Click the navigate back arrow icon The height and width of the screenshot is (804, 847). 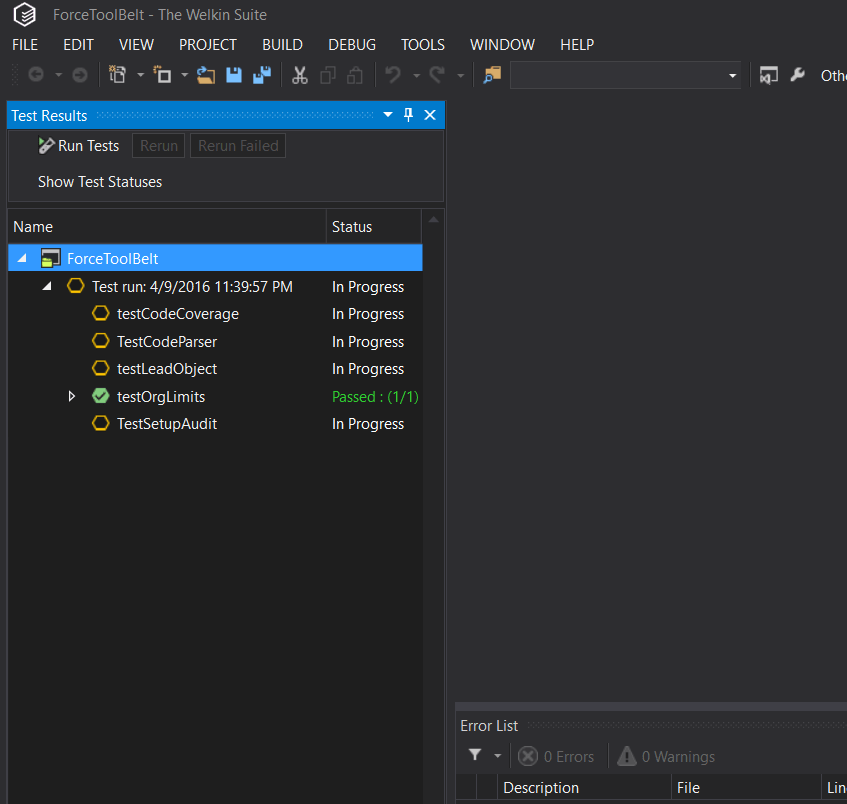[x=36, y=75]
